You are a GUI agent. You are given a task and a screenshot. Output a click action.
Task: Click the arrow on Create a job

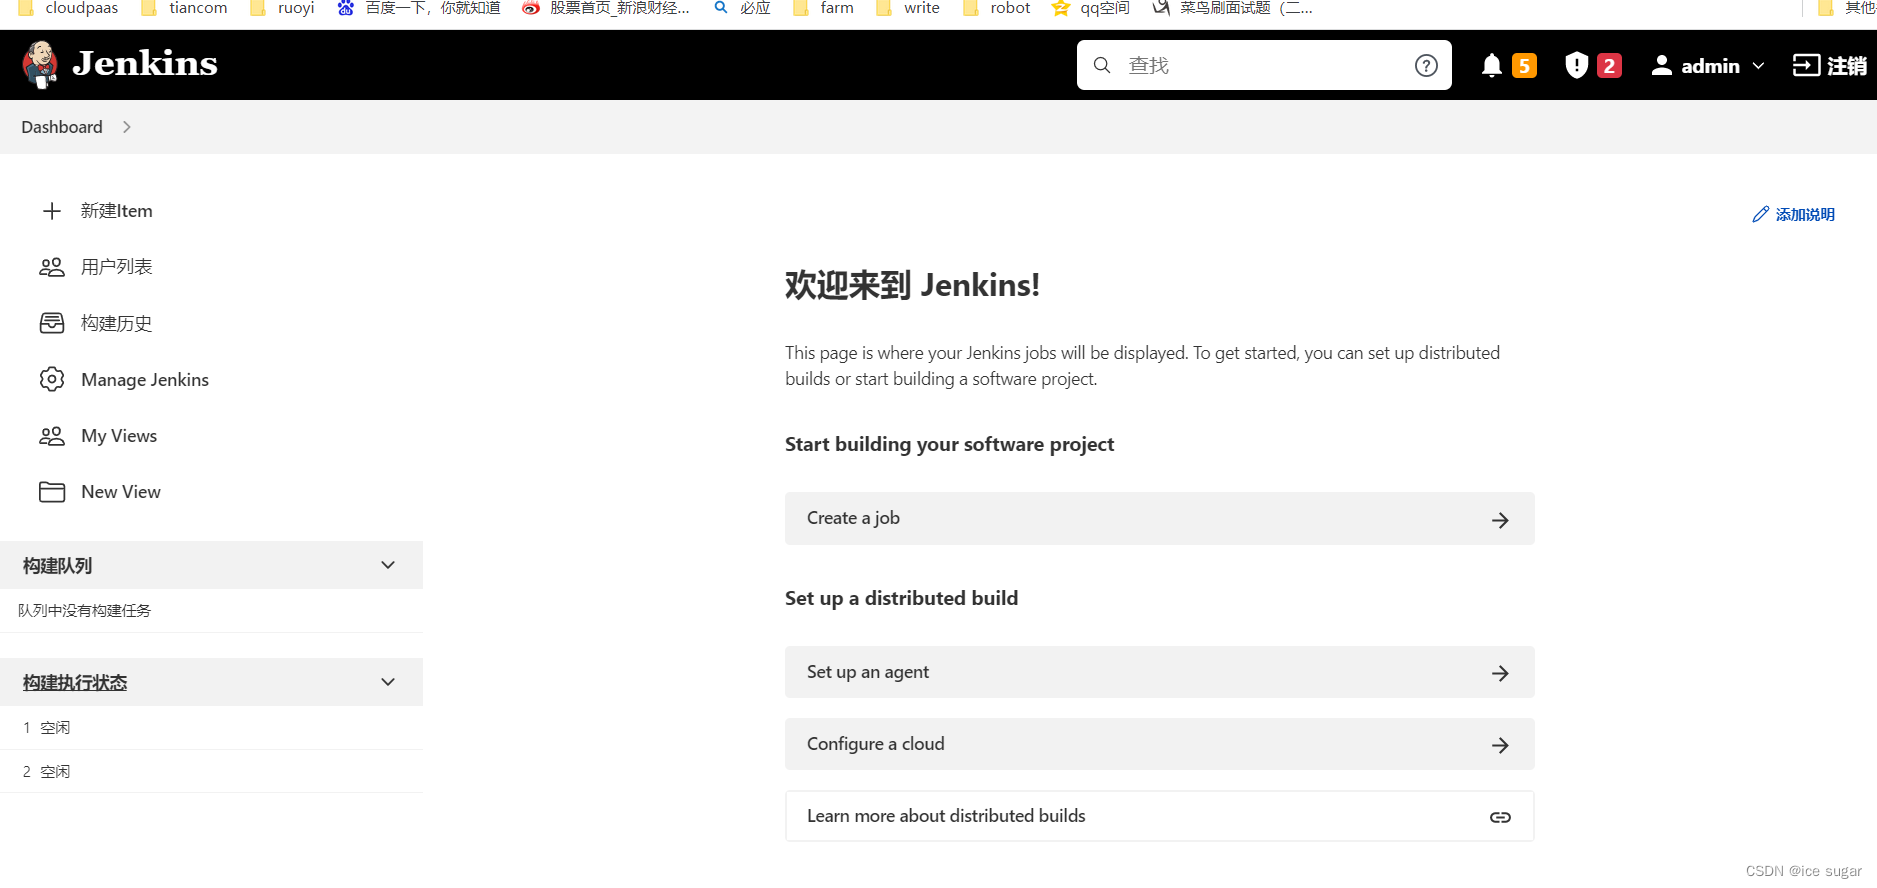[1500, 520]
